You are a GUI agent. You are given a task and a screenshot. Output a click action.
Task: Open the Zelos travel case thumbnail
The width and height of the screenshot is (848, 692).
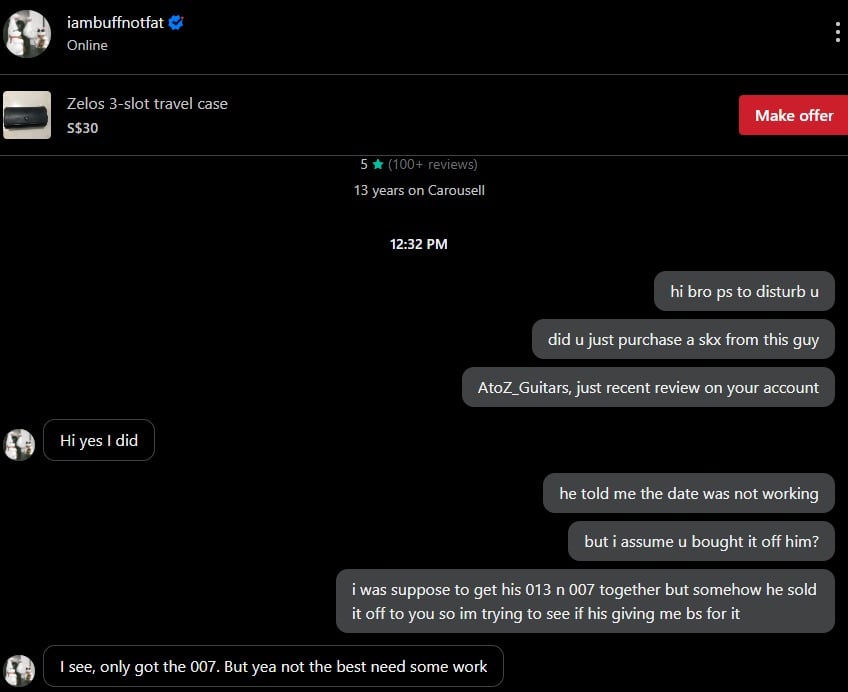[27, 115]
